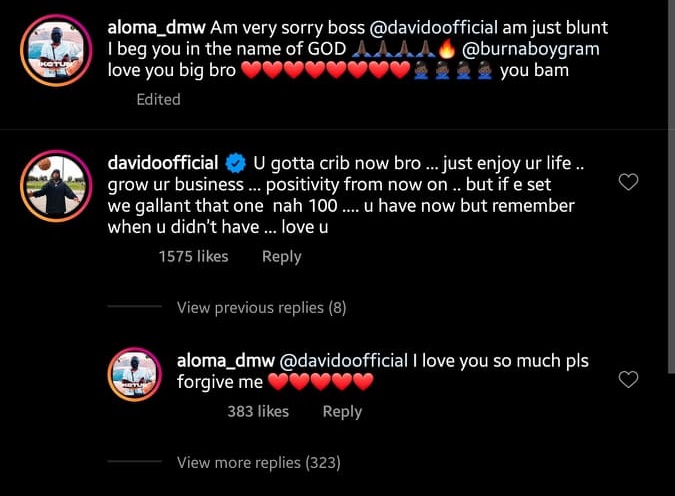Expand View more replies (323)
Viewport: 675px width, 496px height.
pos(259,462)
